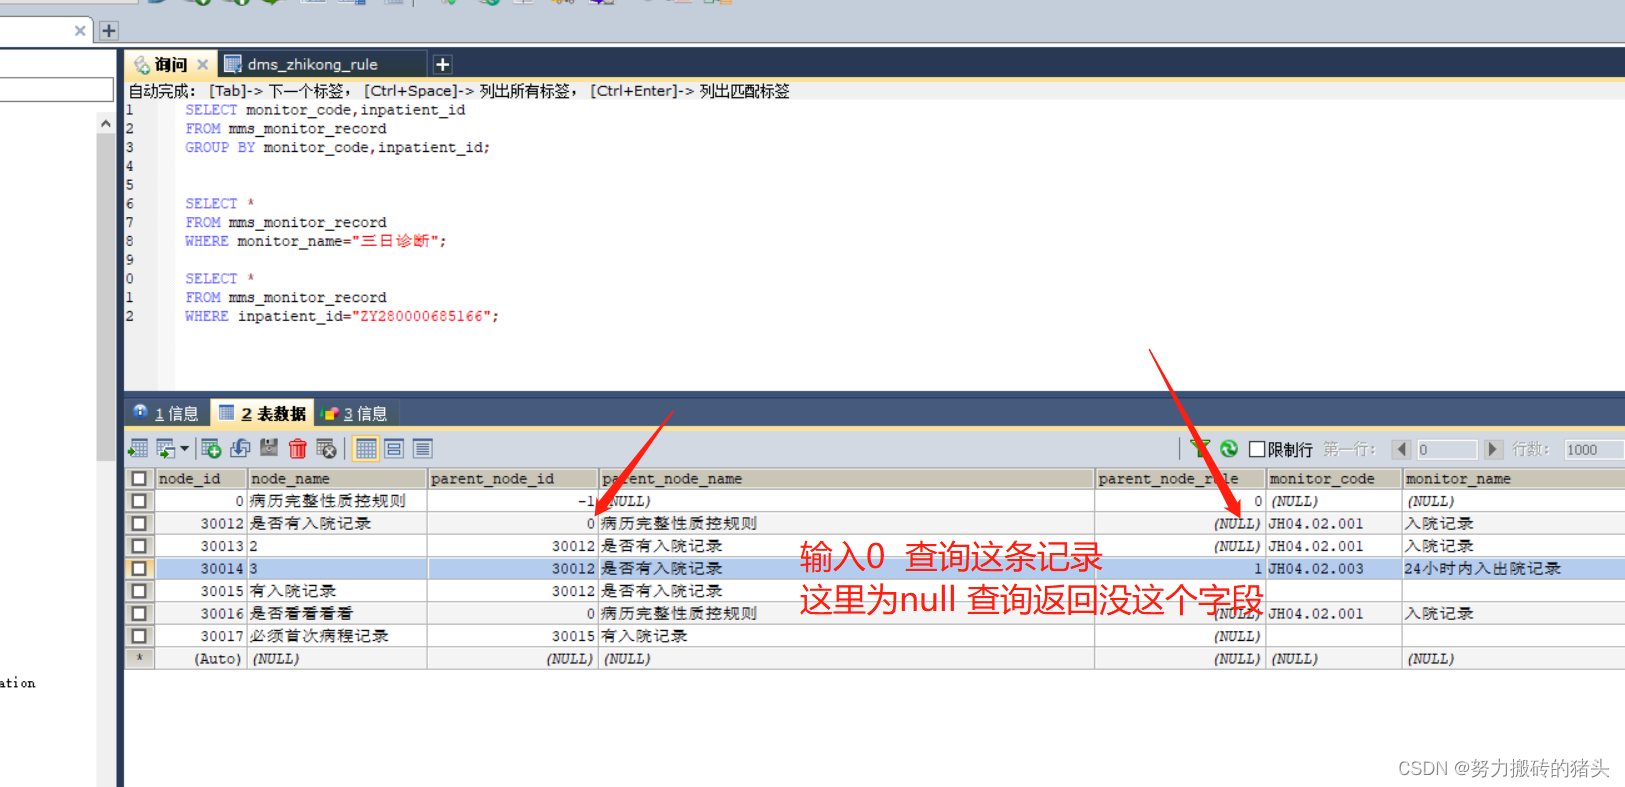Click the row count (行数) field showing 1000
The image size is (1625, 787).
tap(1593, 449)
